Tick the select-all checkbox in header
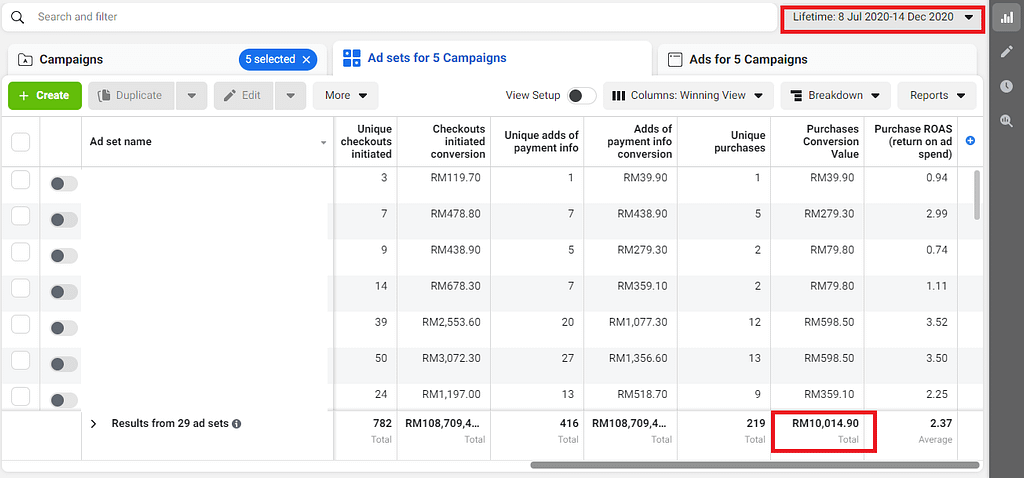1024x478 pixels. tap(20, 142)
